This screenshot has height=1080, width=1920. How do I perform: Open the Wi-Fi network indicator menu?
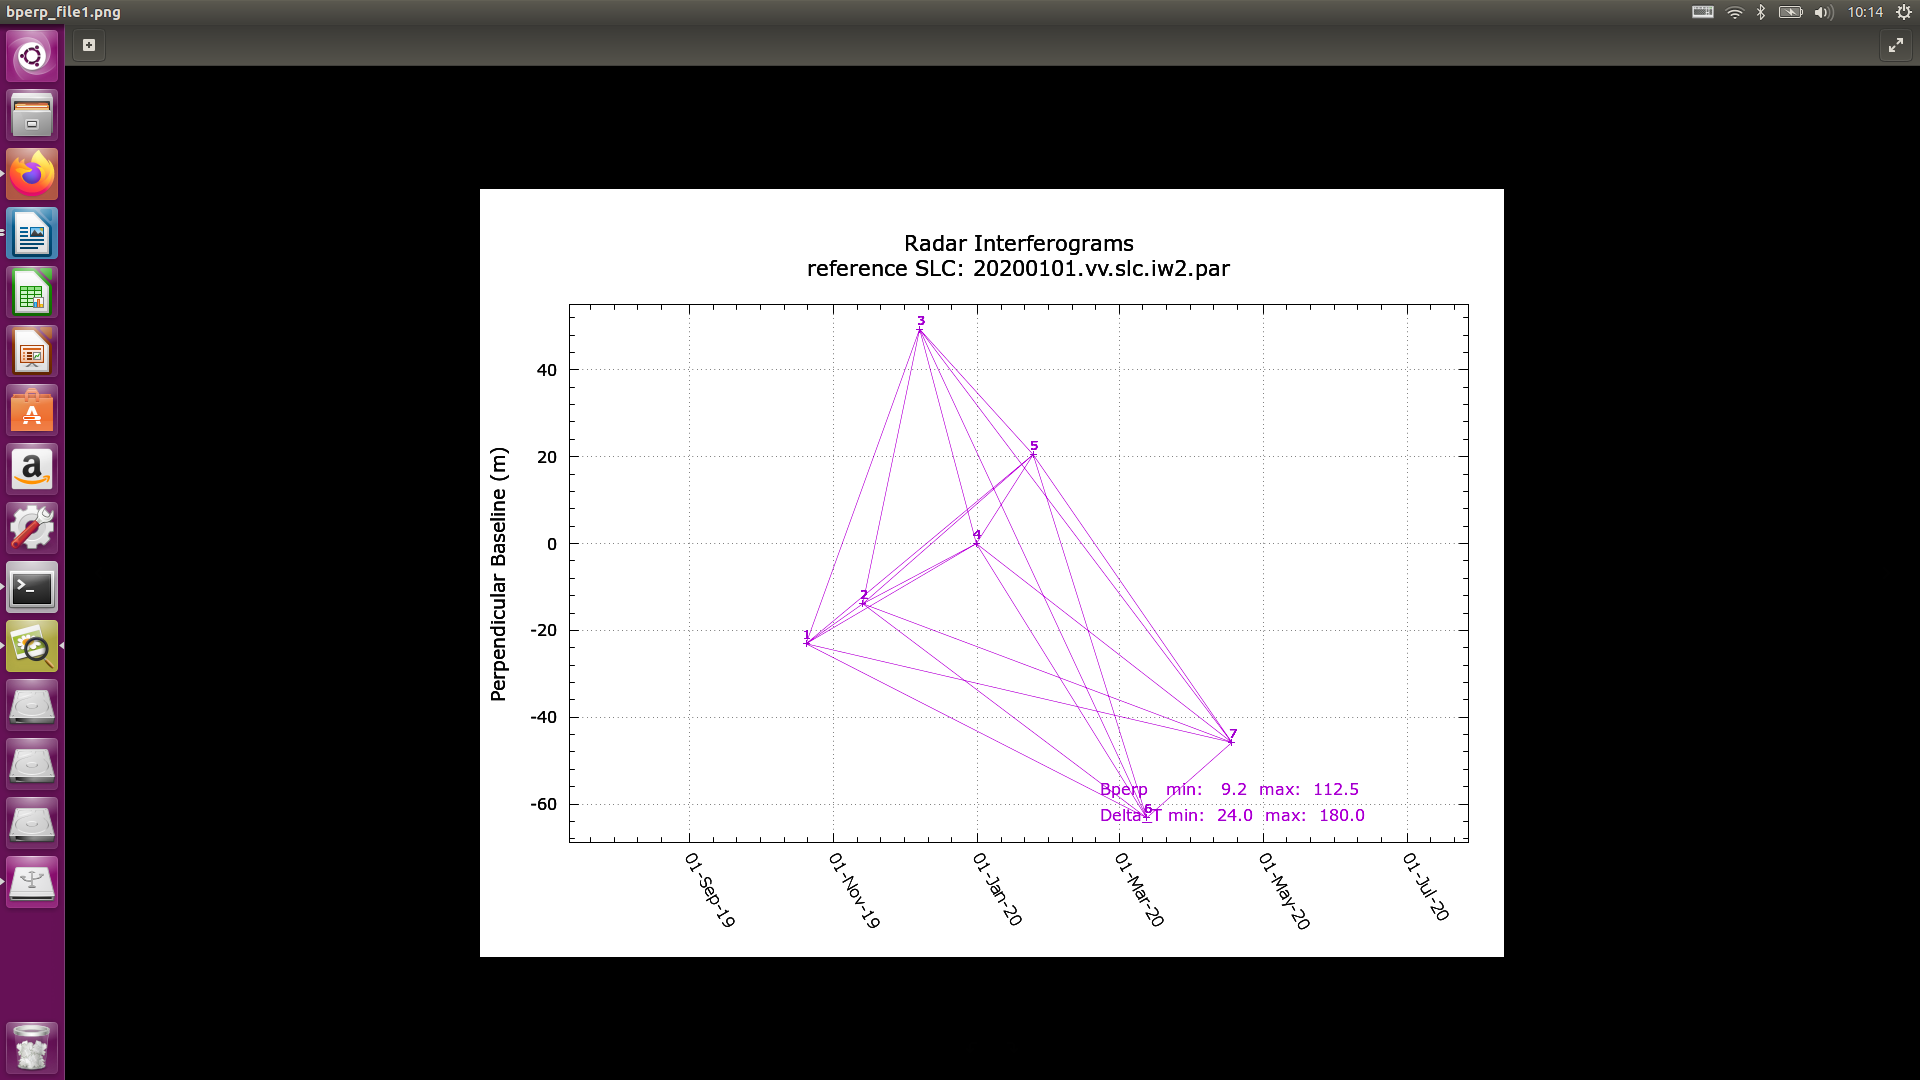coord(1734,12)
